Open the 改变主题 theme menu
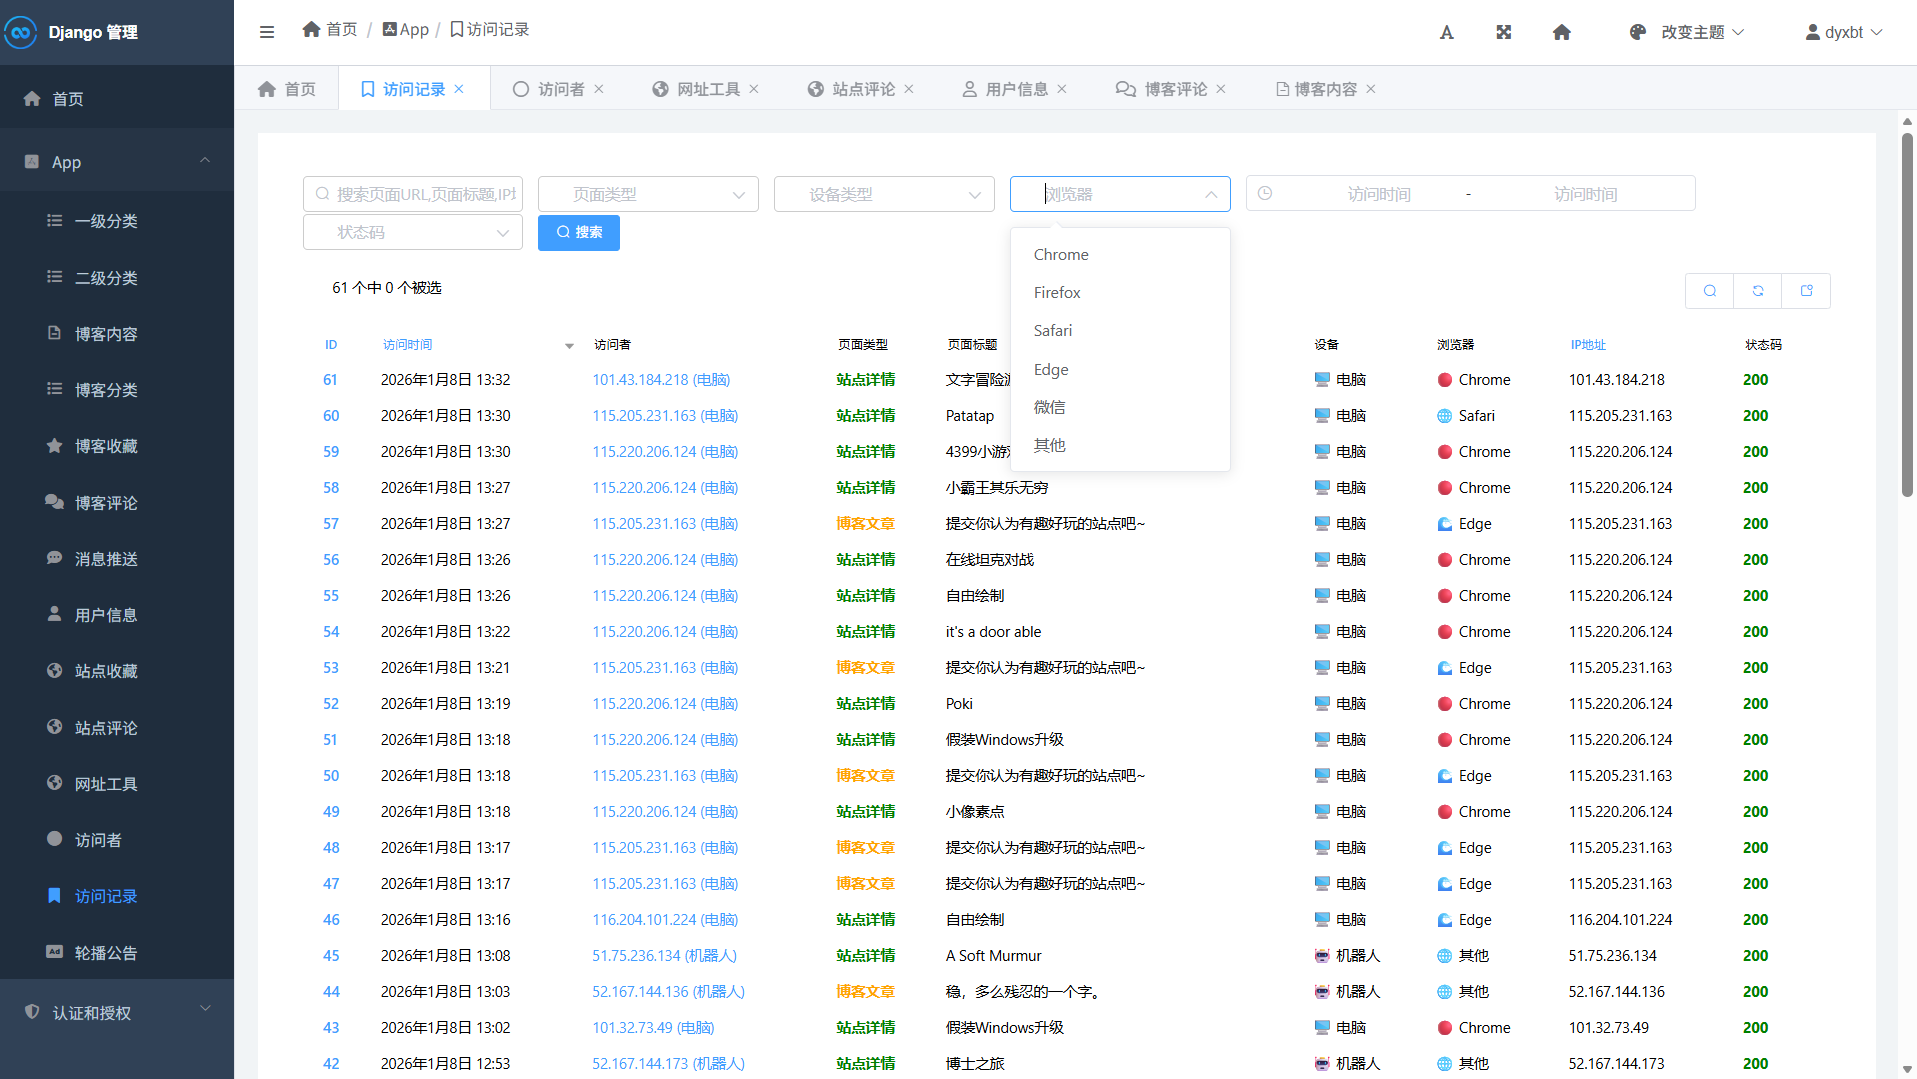This screenshot has height=1079, width=1917. pyautogui.click(x=1691, y=32)
